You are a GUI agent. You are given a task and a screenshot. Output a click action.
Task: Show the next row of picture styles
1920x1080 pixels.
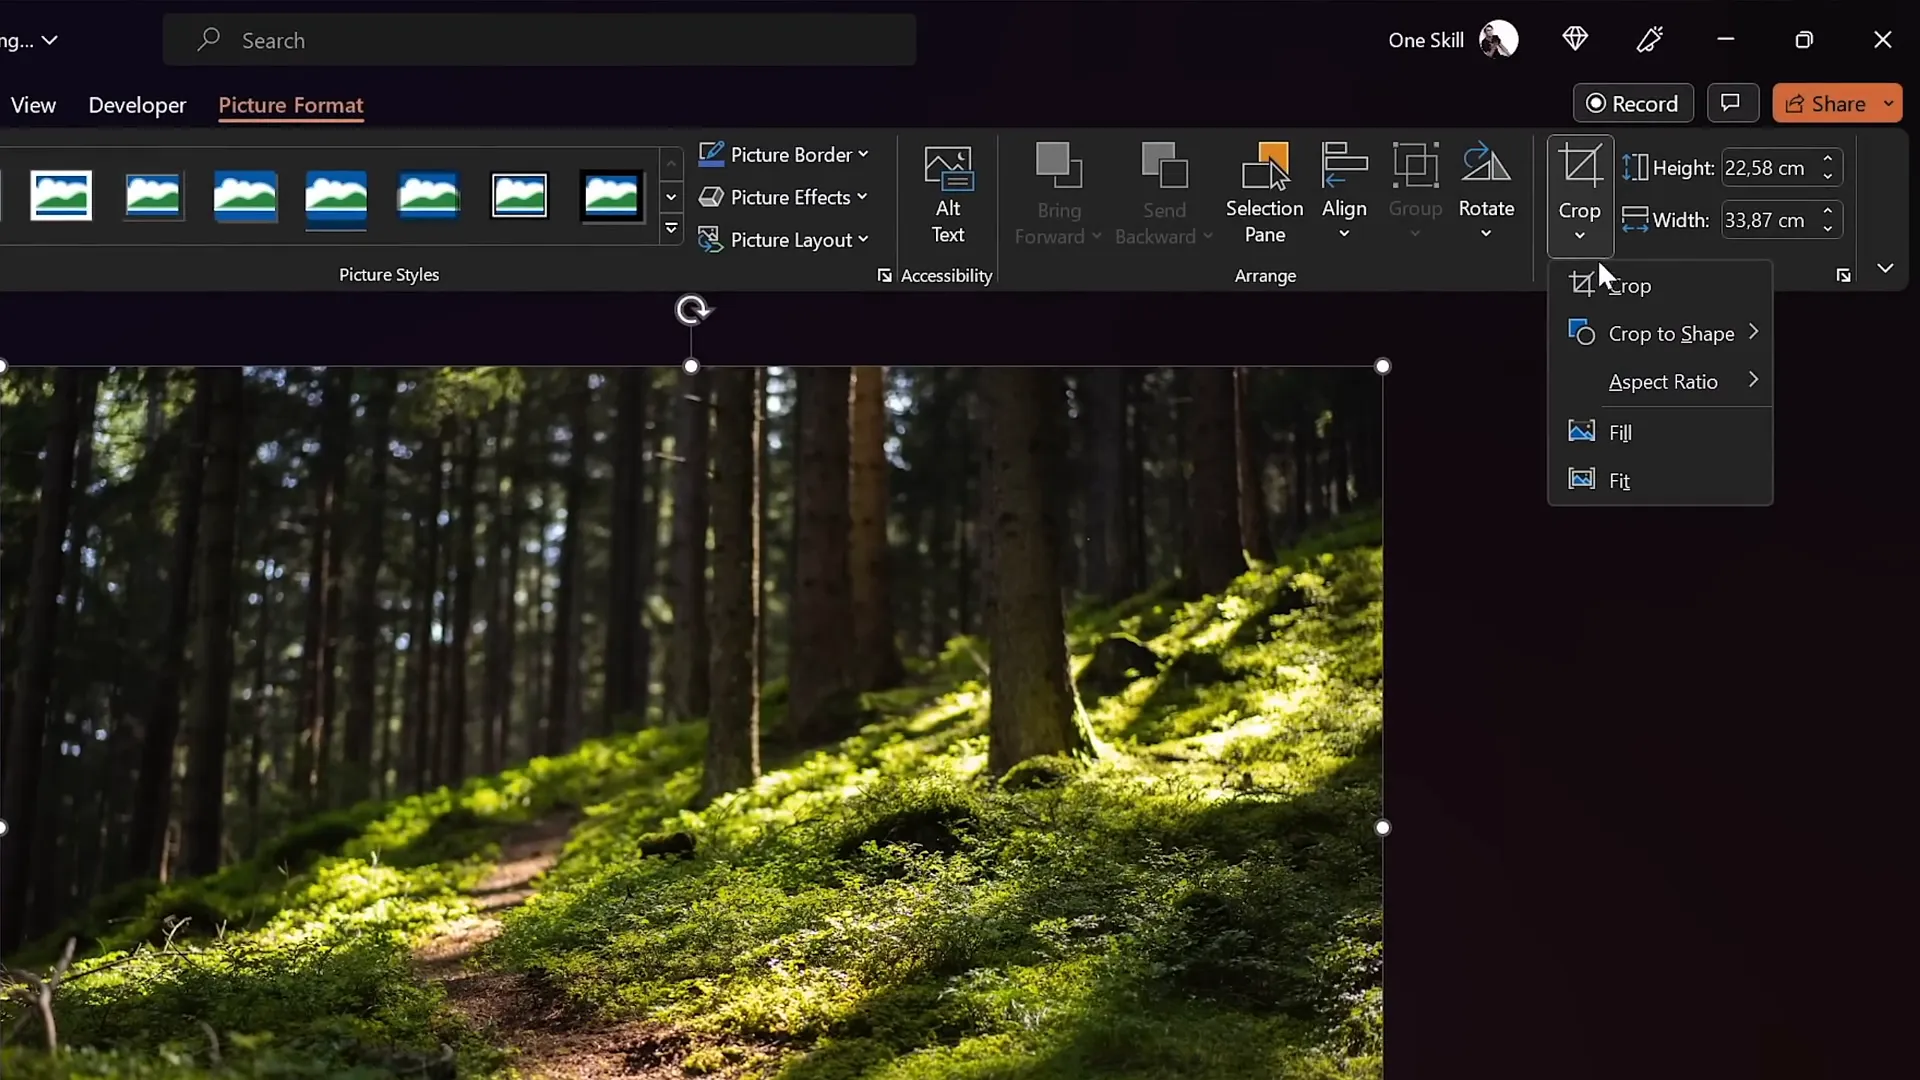click(x=672, y=197)
